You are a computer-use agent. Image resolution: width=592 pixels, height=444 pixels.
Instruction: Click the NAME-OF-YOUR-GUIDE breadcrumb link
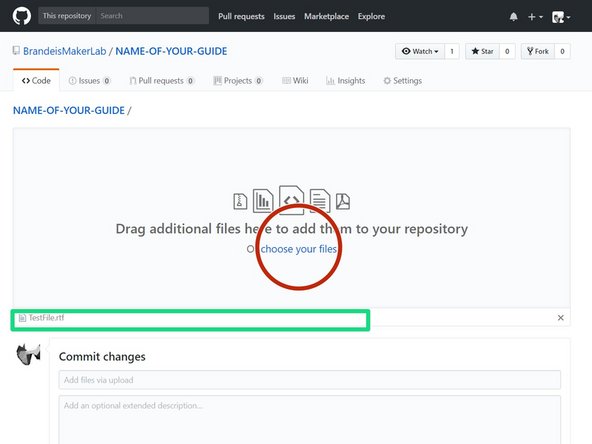69,110
